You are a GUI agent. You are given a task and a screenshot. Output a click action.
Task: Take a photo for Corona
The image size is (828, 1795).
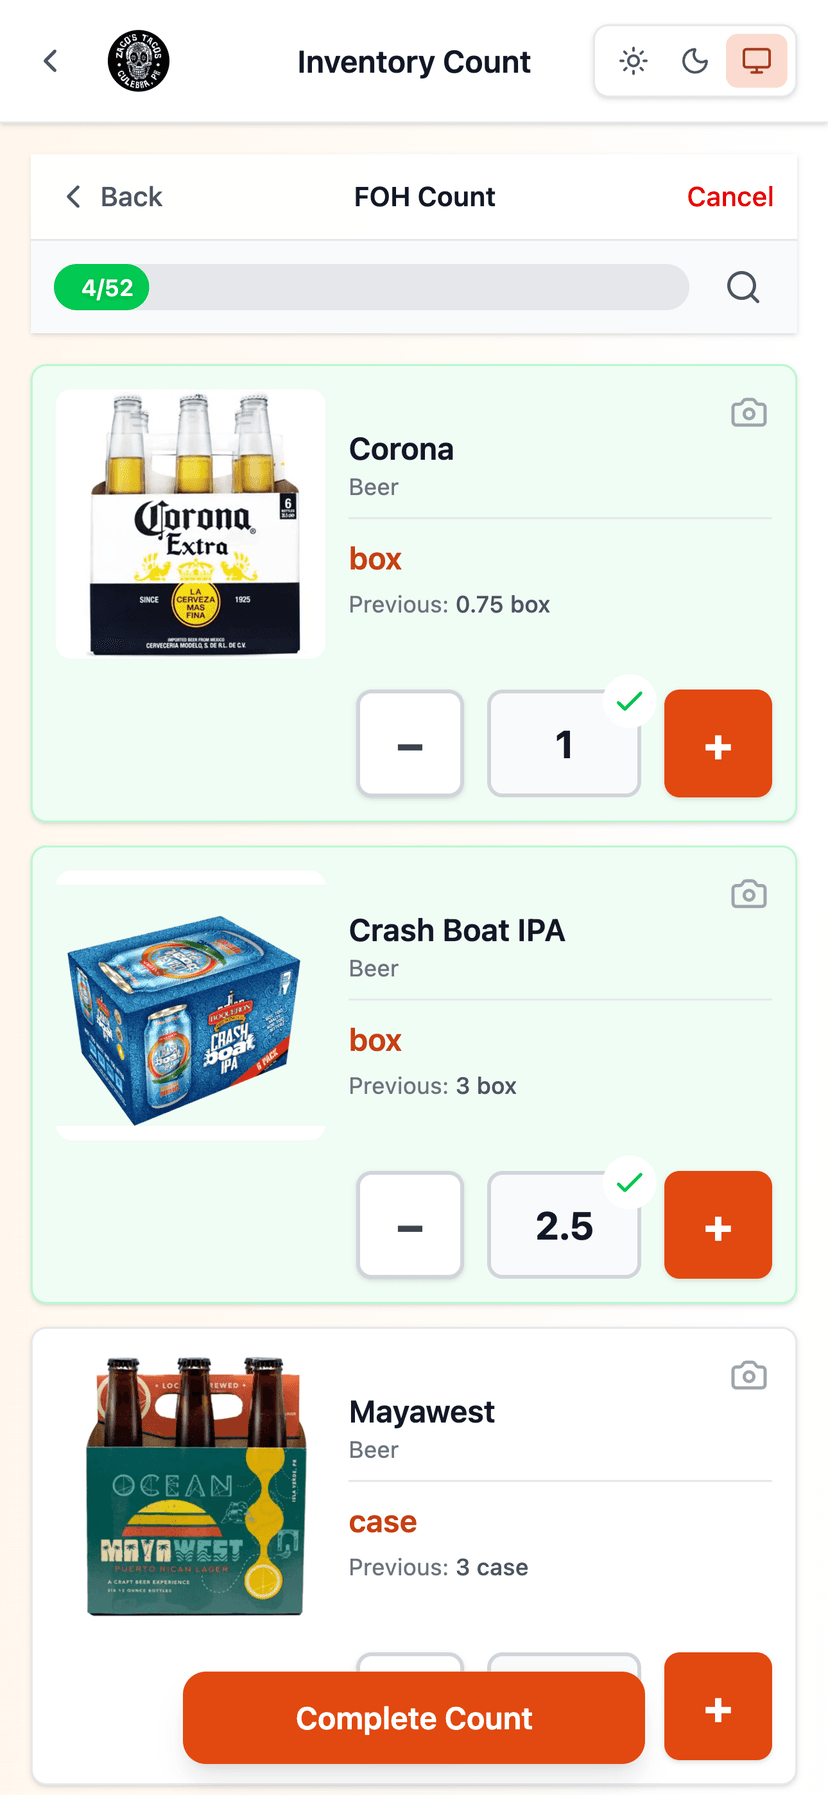(748, 413)
